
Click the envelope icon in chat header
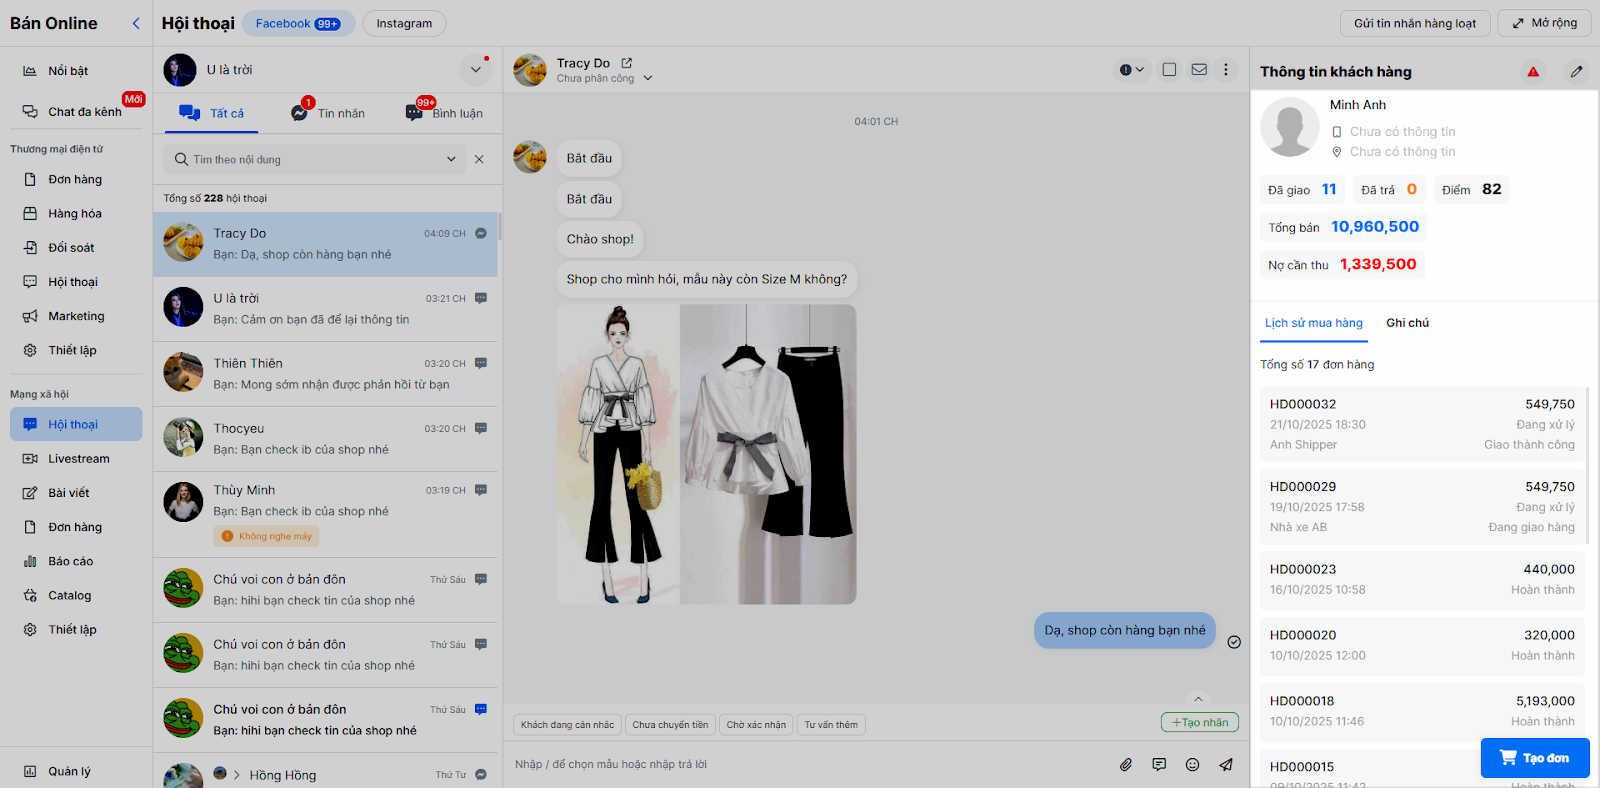[1199, 70]
